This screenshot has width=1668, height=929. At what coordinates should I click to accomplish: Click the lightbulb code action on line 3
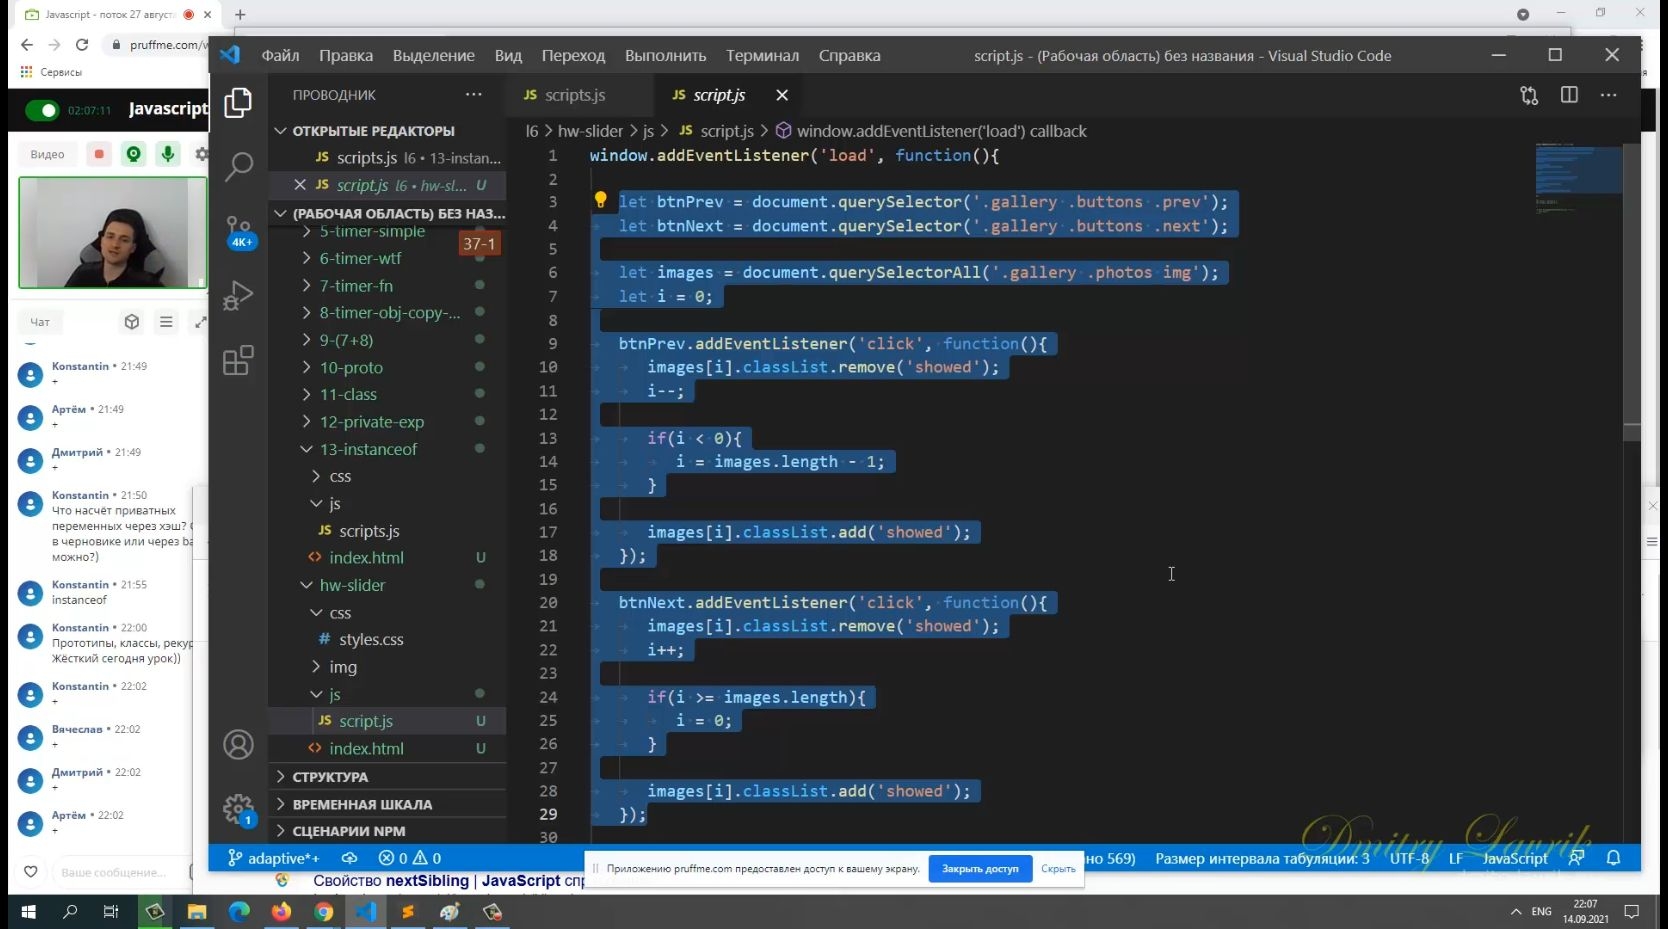pyautogui.click(x=600, y=200)
